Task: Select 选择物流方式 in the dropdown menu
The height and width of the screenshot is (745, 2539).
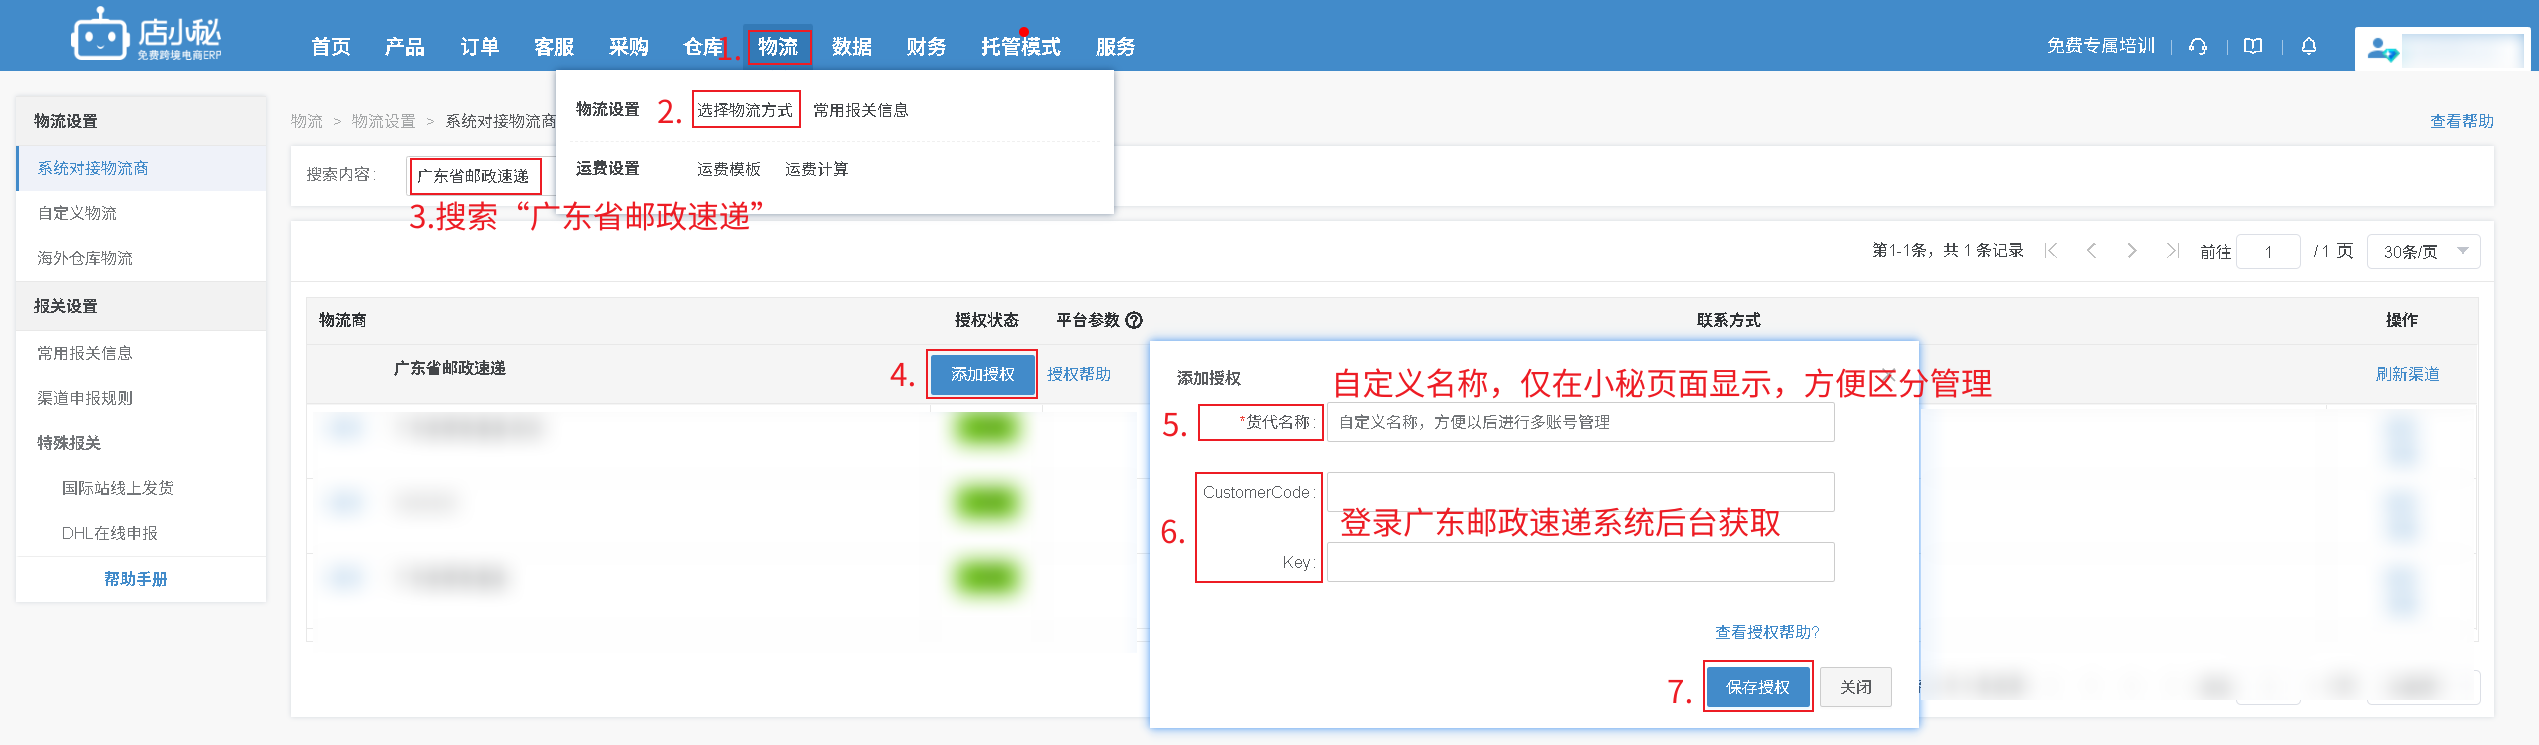Action: (x=745, y=110)
